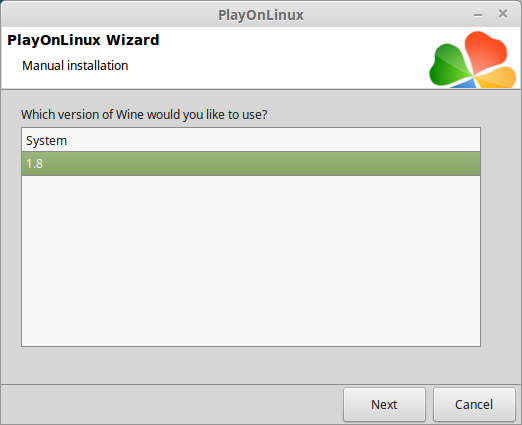Viewport: 522px width, 425px height.
Task: Click the PlayOnLinux Wizard heading
Action: coord(83,40)
